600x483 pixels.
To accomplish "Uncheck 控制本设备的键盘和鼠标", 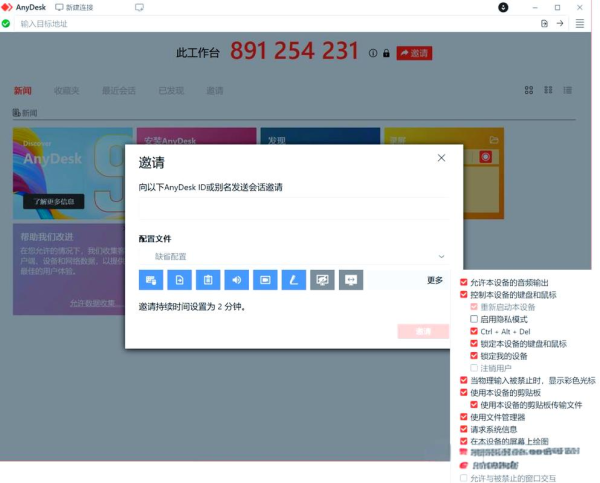I will pos(463,295).
